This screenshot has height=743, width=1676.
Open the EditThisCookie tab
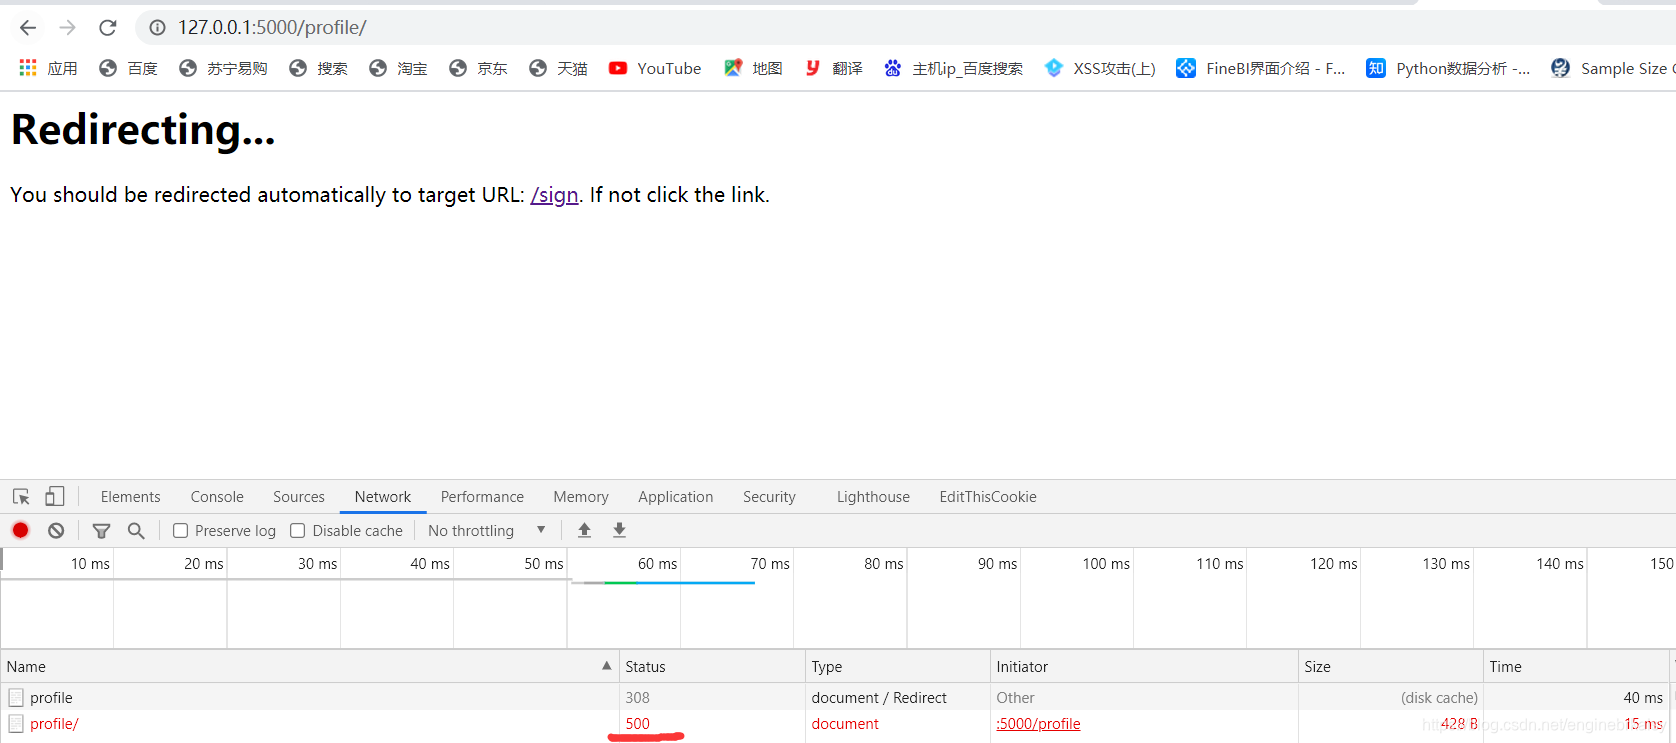pos(988,497)
